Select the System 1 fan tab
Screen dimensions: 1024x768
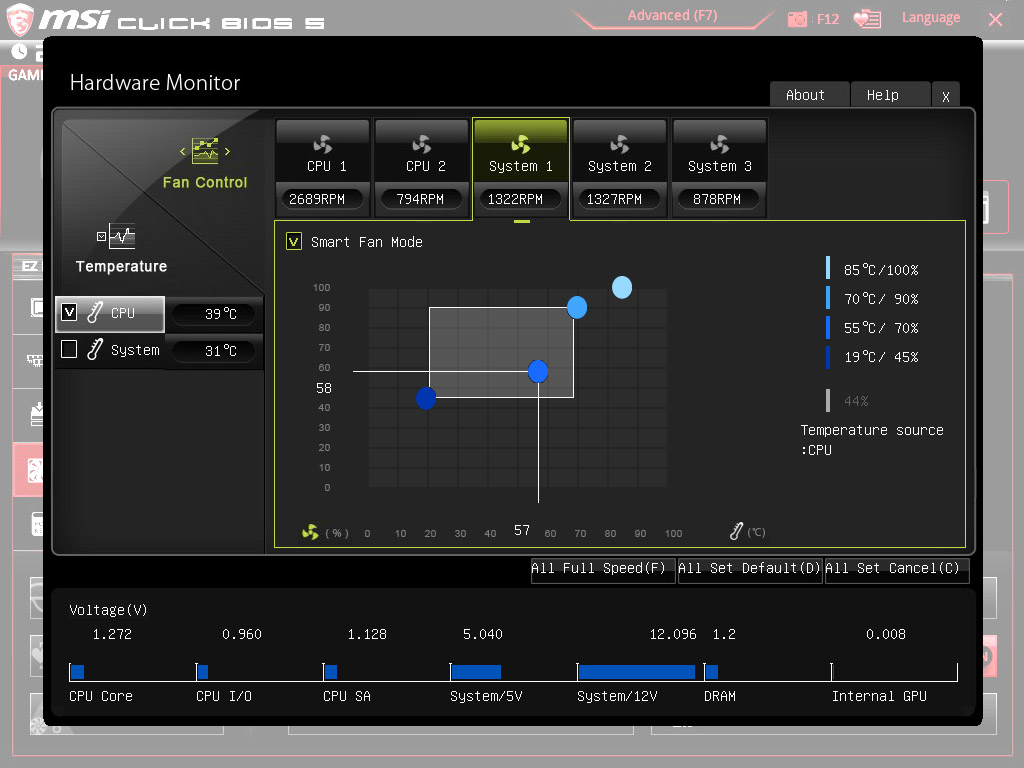coord(520,168)
